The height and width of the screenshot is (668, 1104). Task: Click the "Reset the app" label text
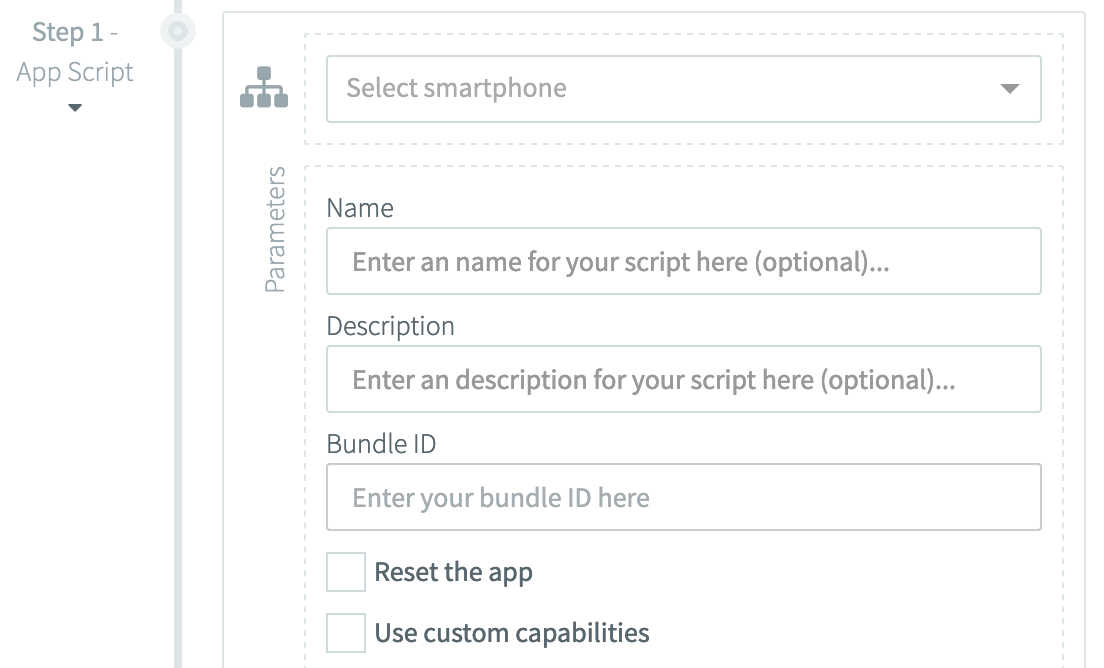[453, 573]
